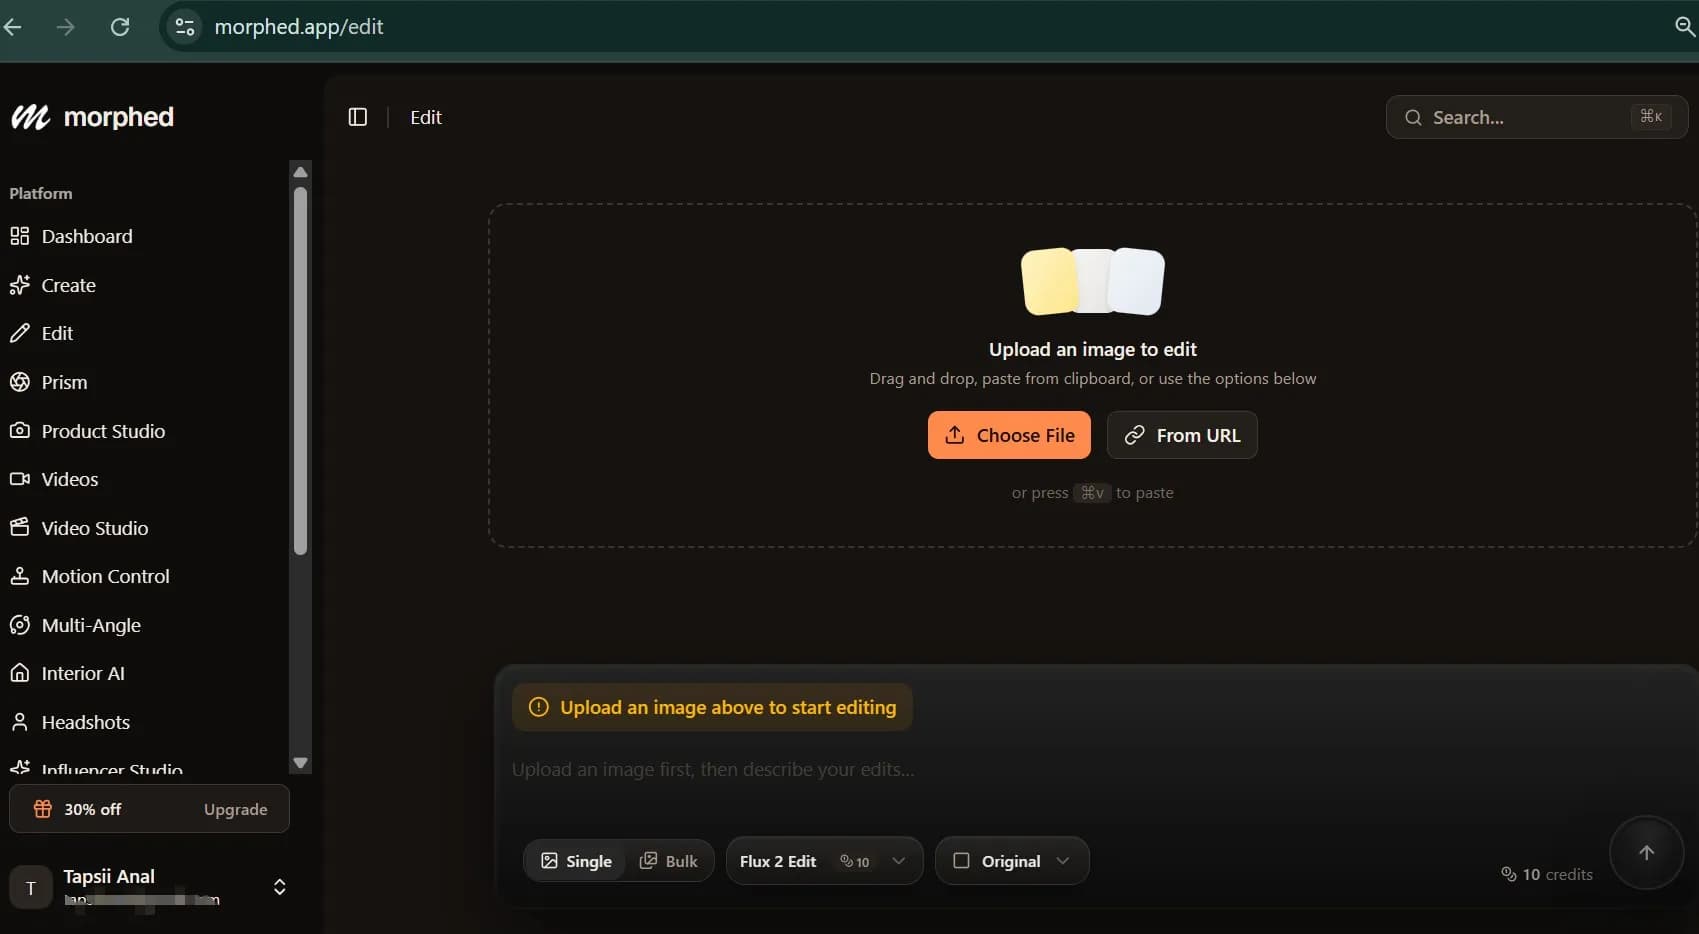Open the Original aspect ratio dropdown
The image size is (1699, 934).
(1012, 861)
